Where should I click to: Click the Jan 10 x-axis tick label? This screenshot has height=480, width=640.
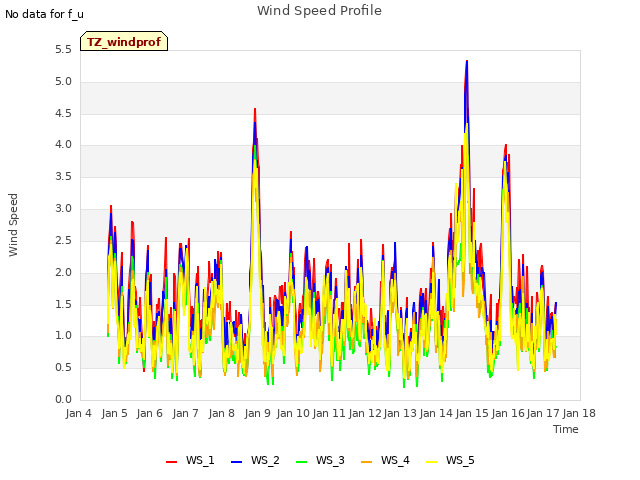point(293,413)
